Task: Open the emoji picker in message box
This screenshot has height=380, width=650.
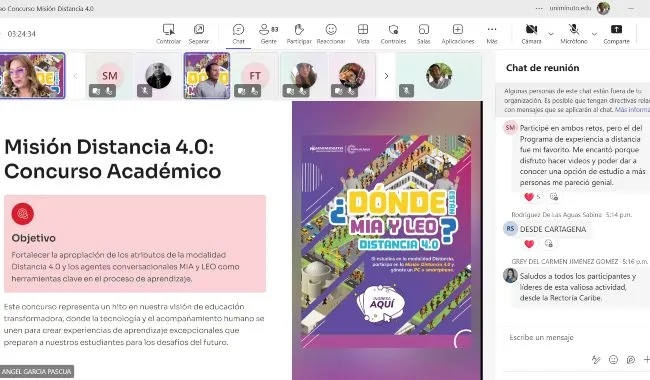Action: (x=613, y=360)
